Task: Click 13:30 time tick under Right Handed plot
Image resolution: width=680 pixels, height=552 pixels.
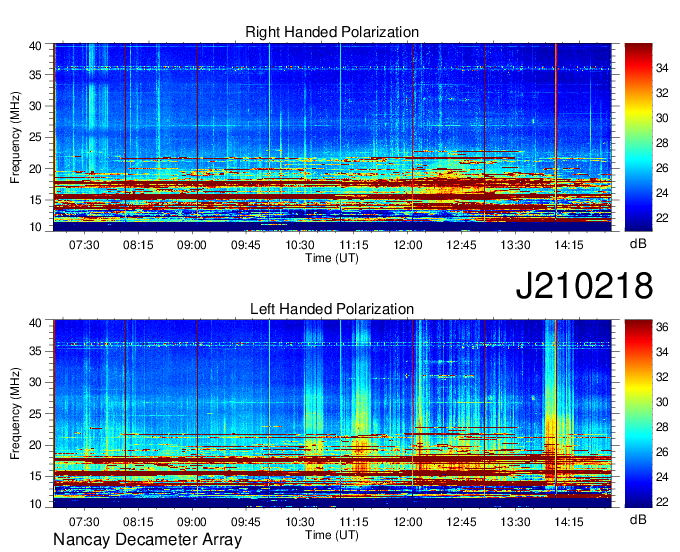Action: (x=515, y=245)
